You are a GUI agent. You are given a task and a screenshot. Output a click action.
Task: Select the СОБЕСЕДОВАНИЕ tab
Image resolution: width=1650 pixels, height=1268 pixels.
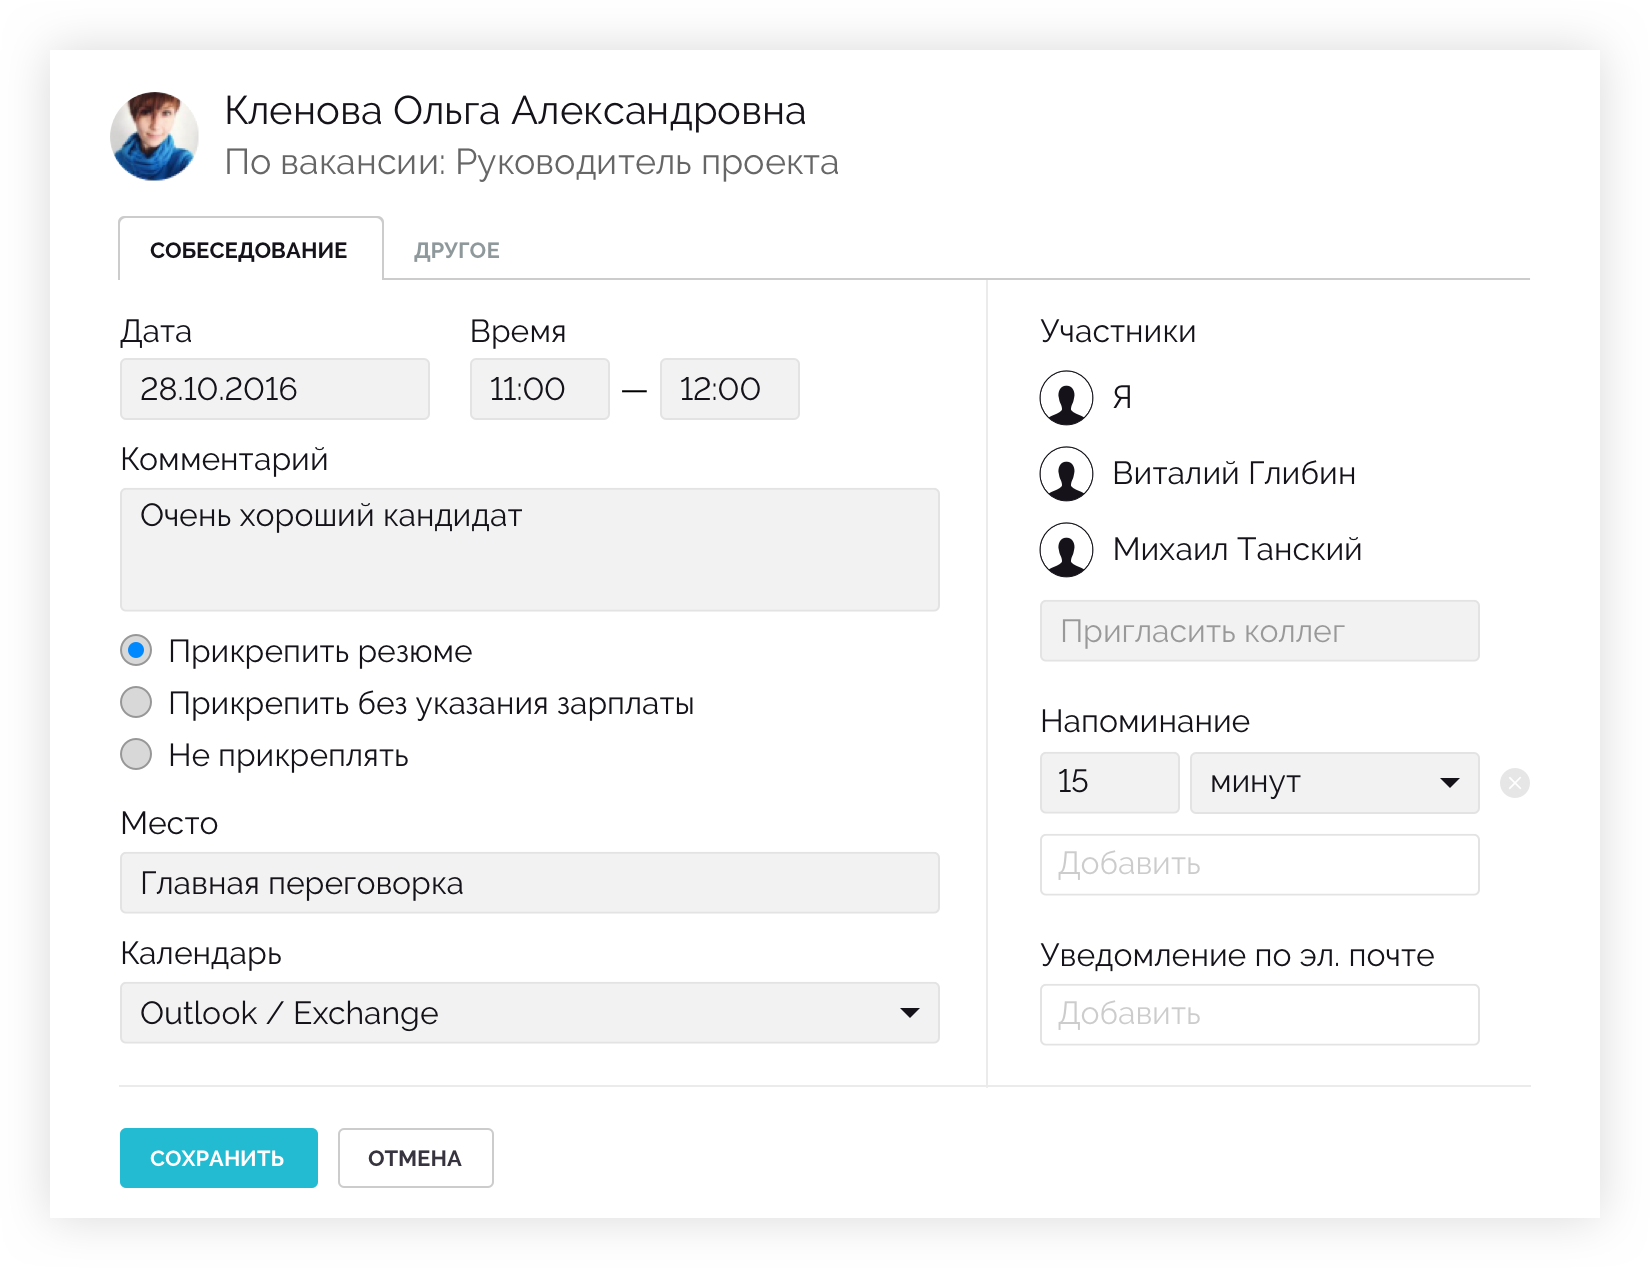coord(250,248)
